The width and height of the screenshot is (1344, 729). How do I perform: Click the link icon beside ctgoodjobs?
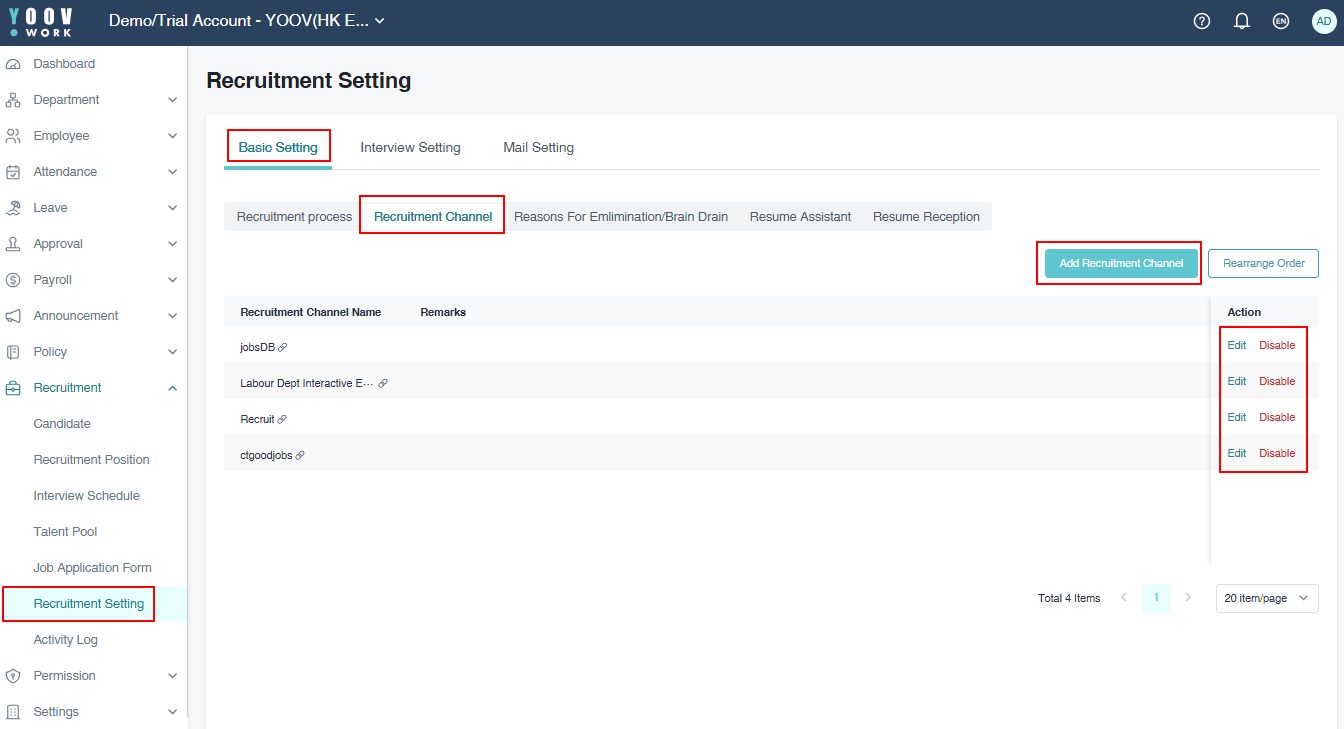point(300,455)
